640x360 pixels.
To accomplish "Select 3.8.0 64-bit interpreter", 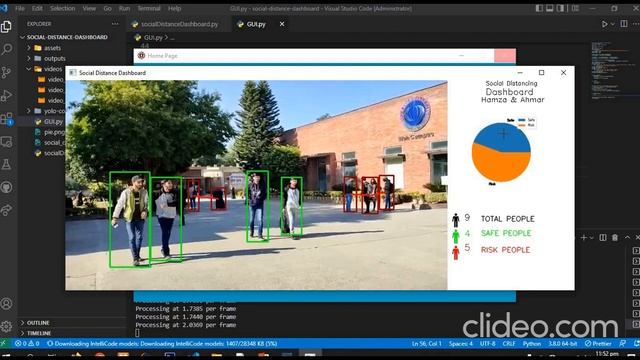I will [x=562, y=344].
